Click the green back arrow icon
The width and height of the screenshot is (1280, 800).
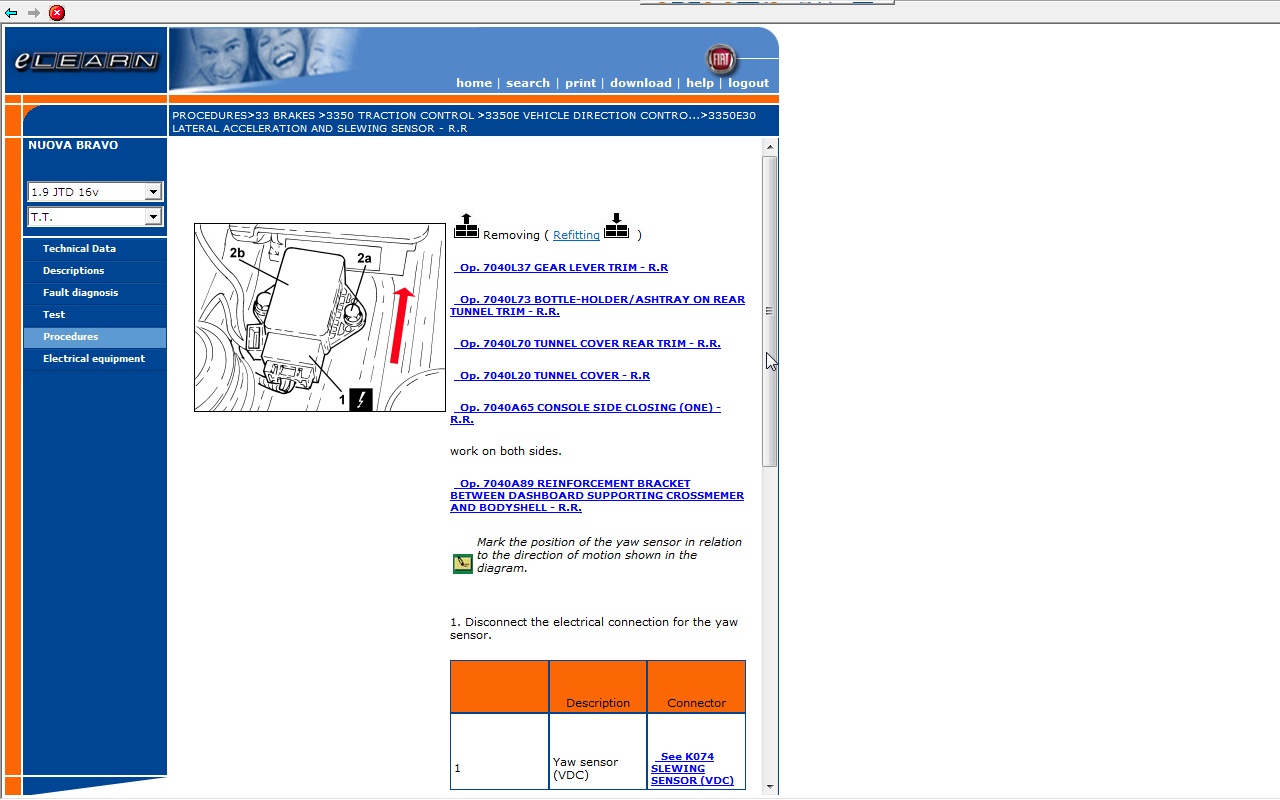point(11,13)
